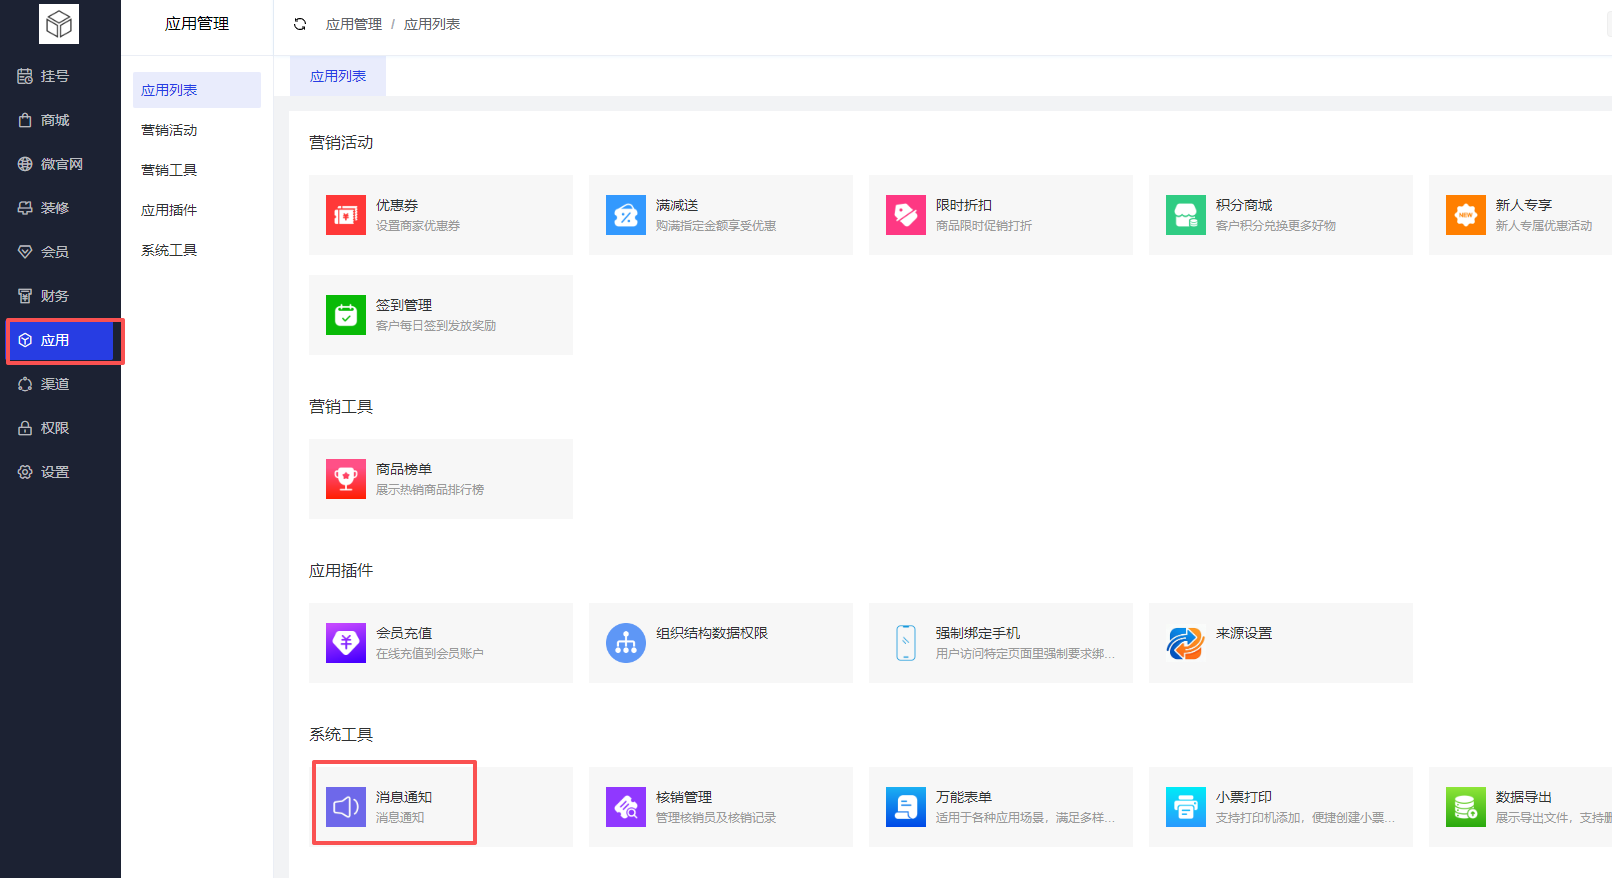Click the 会员 diamond sidebar icon
Image resolution: width=1612 pixels, height=878 pixels.
tap(25, 252)
